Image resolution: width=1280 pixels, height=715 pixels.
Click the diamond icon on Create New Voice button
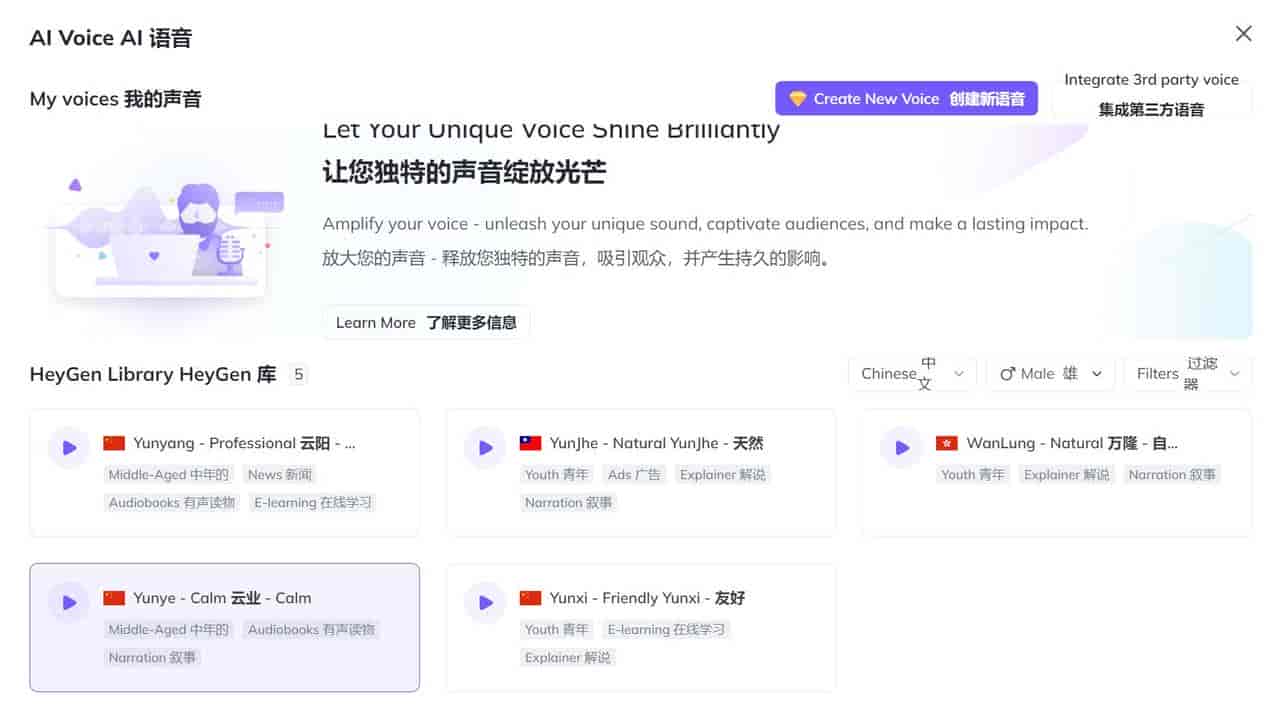796,98
